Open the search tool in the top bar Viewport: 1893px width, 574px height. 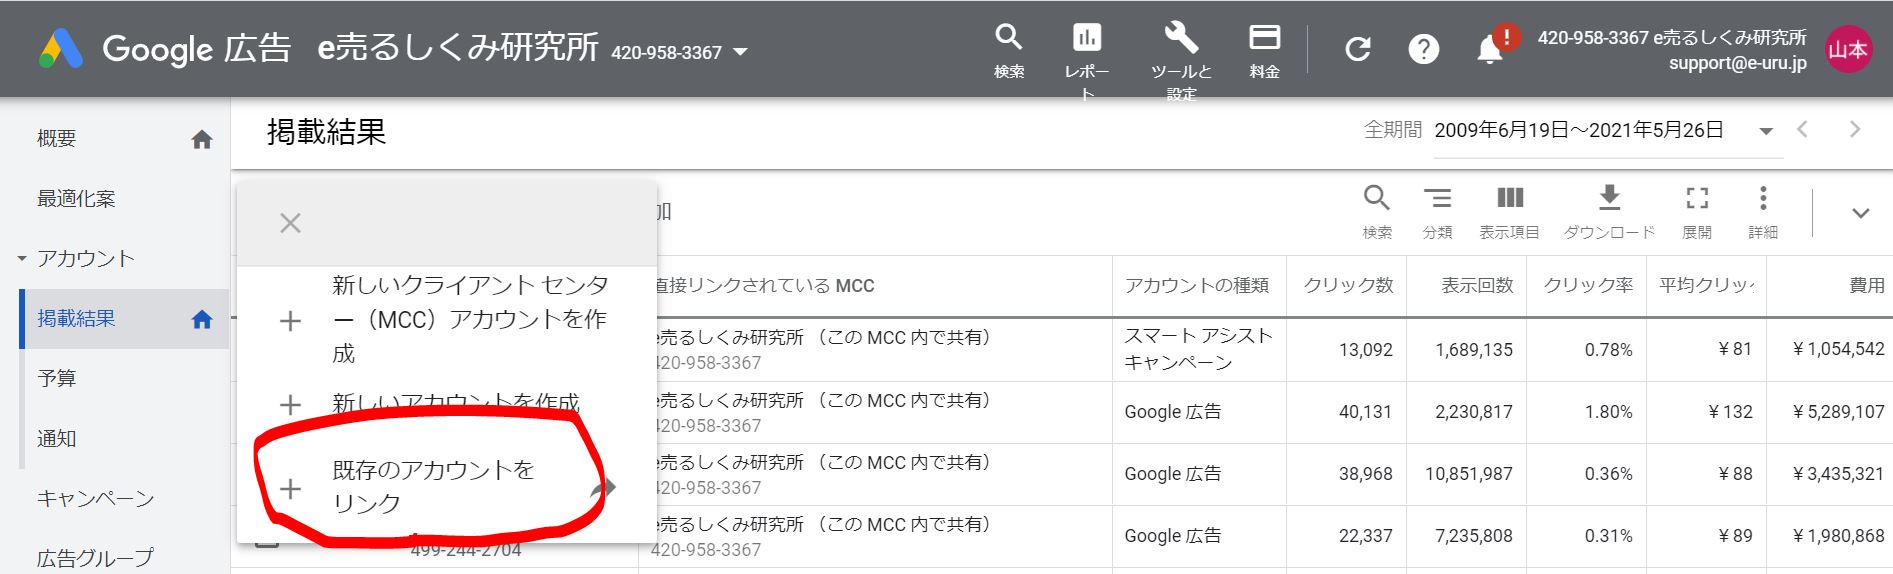(1008, 50)
